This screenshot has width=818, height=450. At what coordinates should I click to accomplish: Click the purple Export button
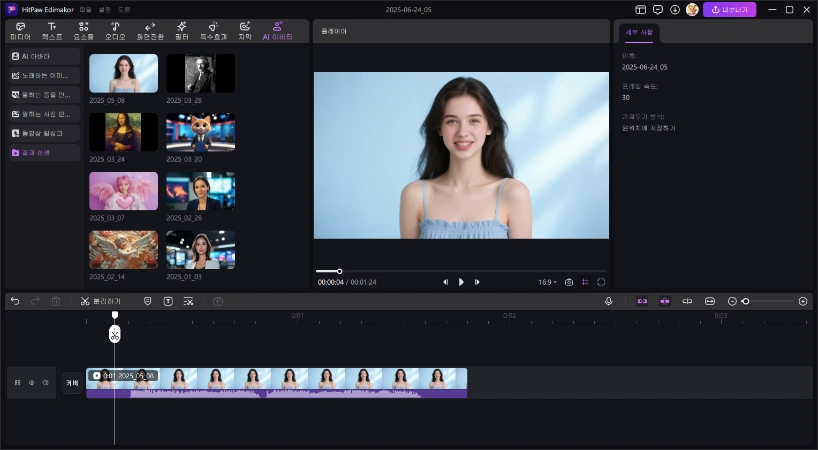[x=729, y=10]
